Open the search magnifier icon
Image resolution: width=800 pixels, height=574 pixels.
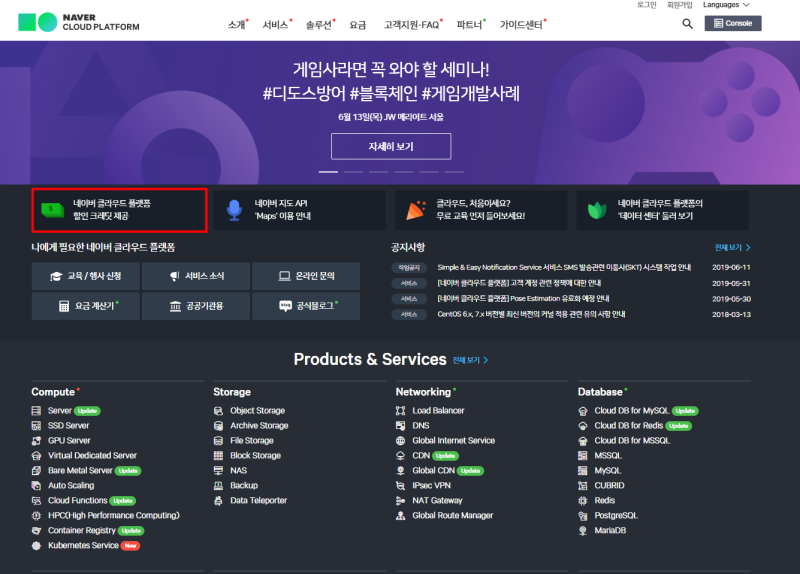pos(687,23)
